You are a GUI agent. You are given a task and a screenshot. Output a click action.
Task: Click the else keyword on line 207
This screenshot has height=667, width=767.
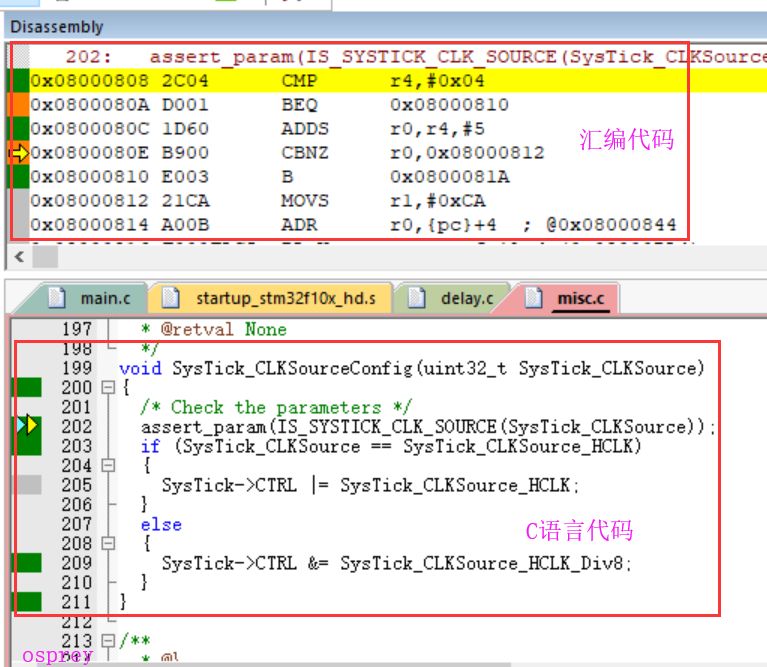click(161, 525)
